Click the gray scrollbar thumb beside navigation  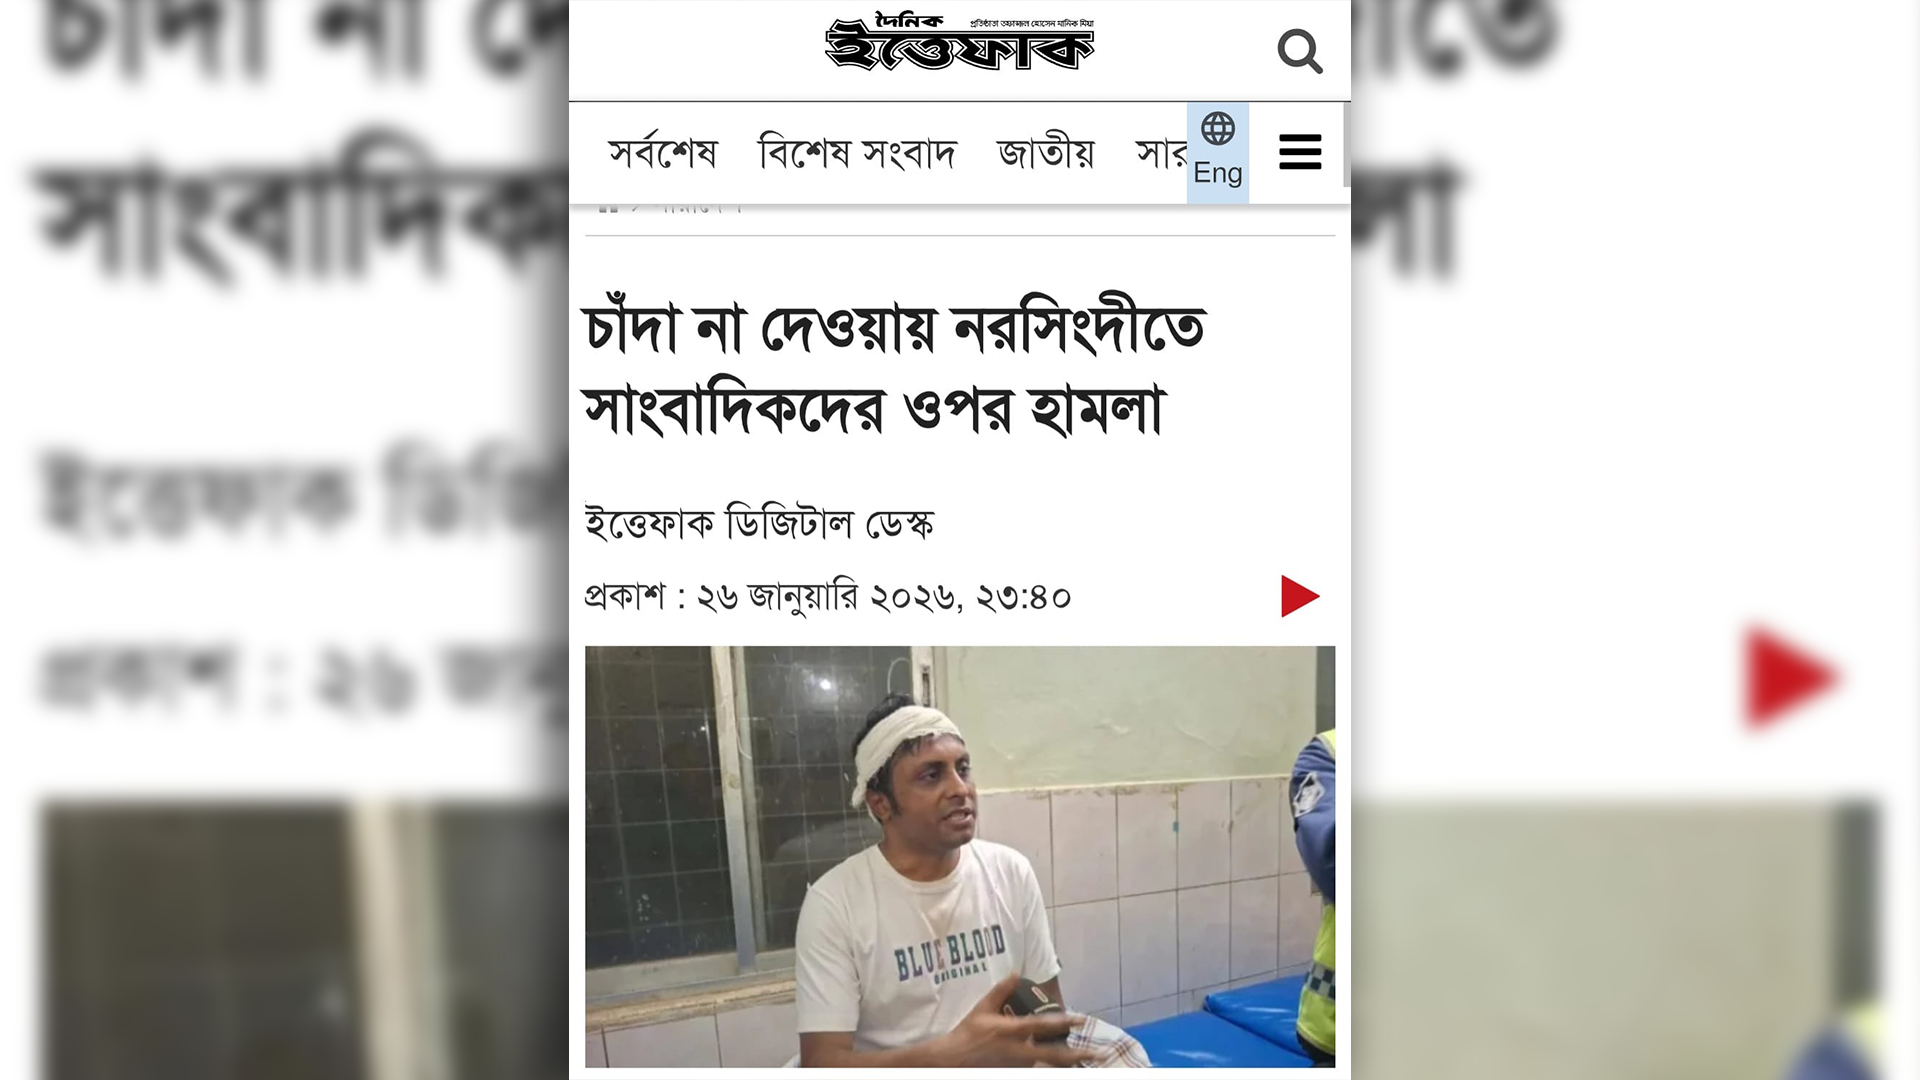(1347, 144)
